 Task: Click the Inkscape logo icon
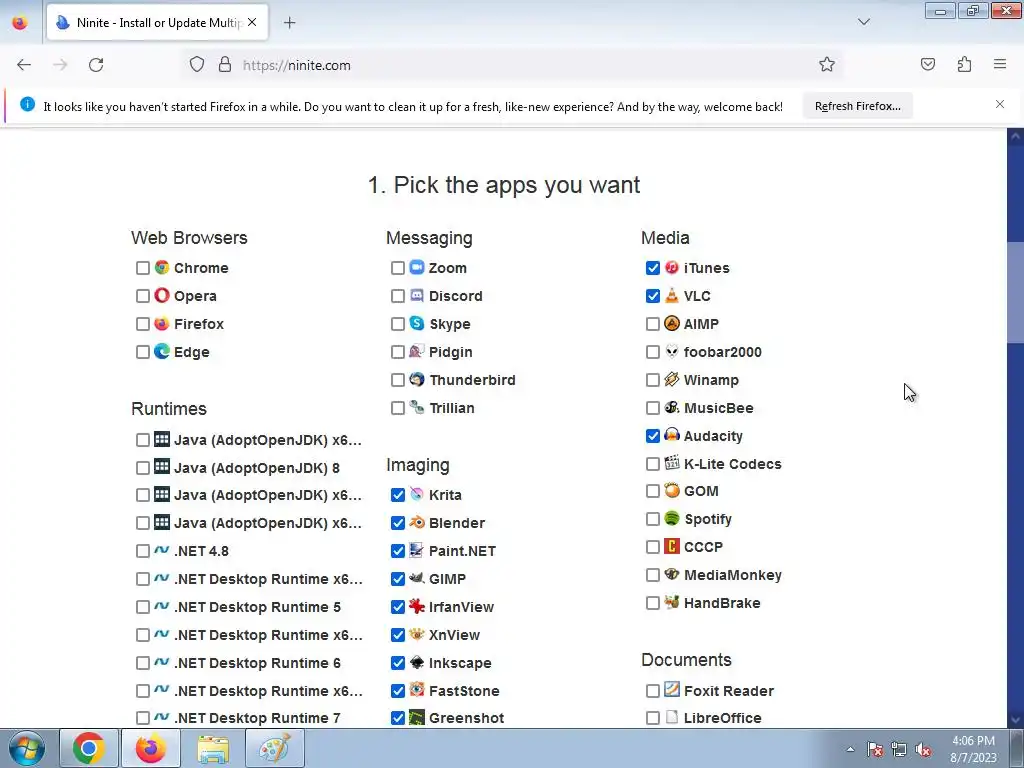click(x=417, y=662)
